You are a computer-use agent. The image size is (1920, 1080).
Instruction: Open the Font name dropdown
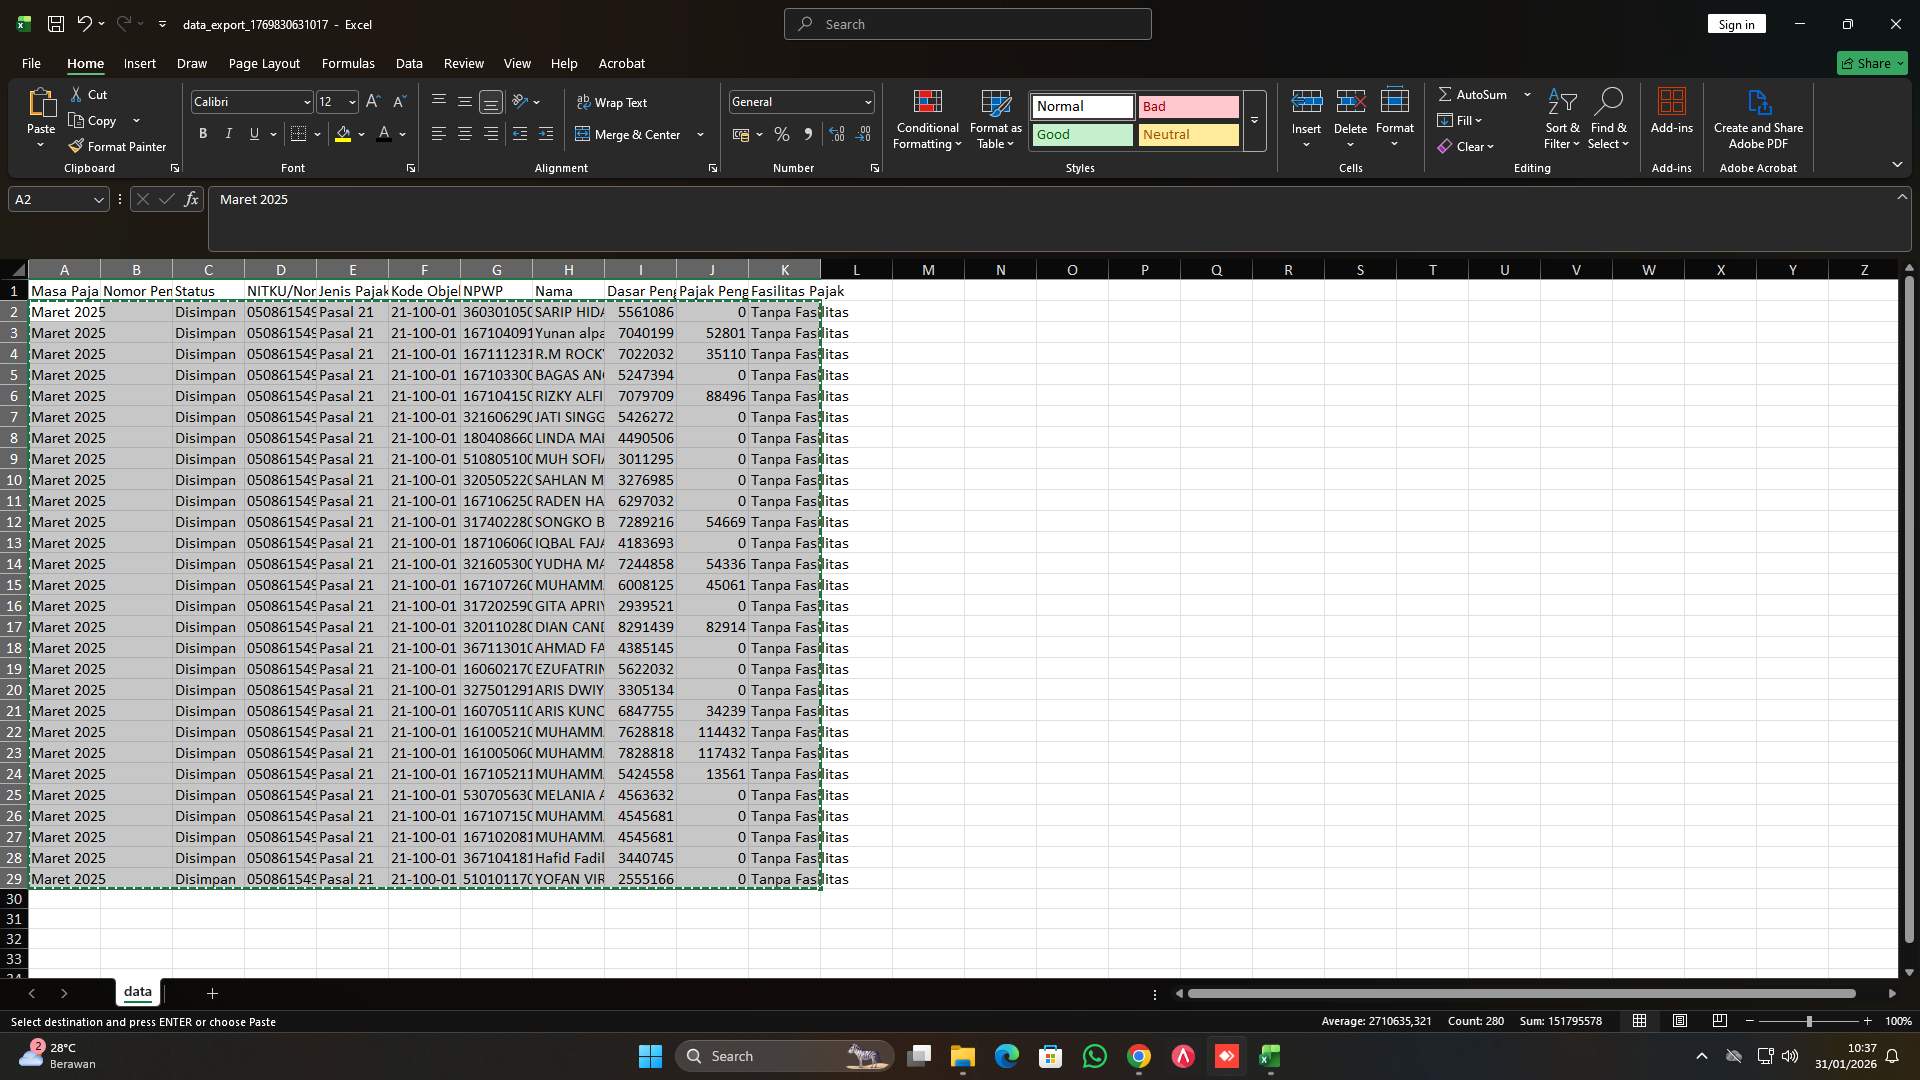pos(305,101)
